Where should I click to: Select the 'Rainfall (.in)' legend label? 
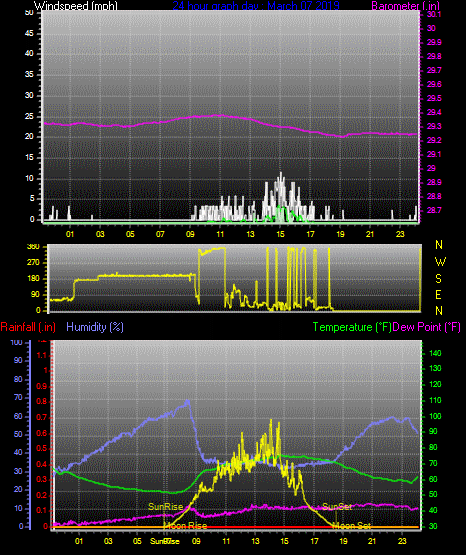click(28, 327)
